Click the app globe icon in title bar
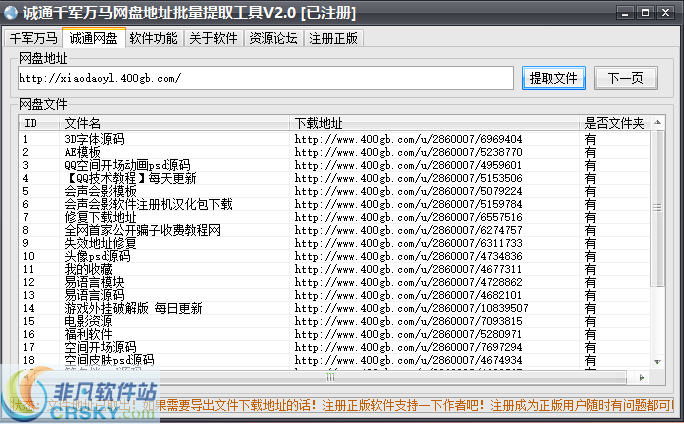This screenshot has height=424, width=684. [10, 13]
